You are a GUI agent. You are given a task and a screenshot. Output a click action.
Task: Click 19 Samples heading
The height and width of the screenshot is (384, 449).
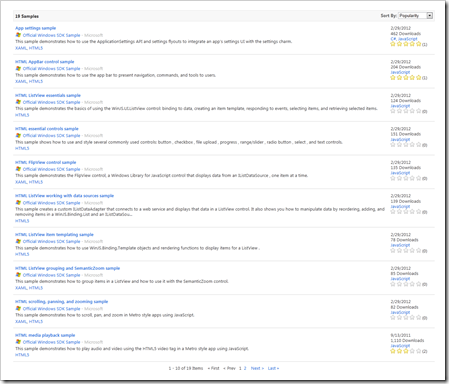[27, 16]
